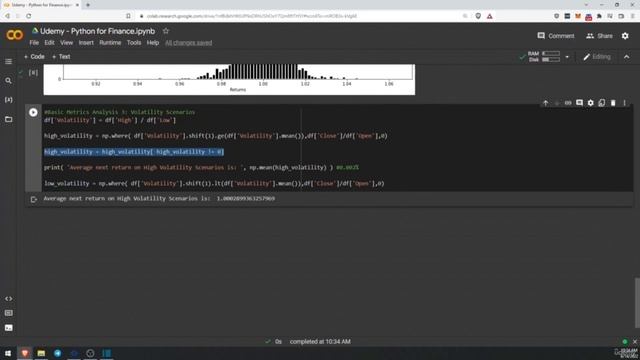The width and height of the screenshot is (640, 360).
Task: Click the Colab logo
Action: 14,35
